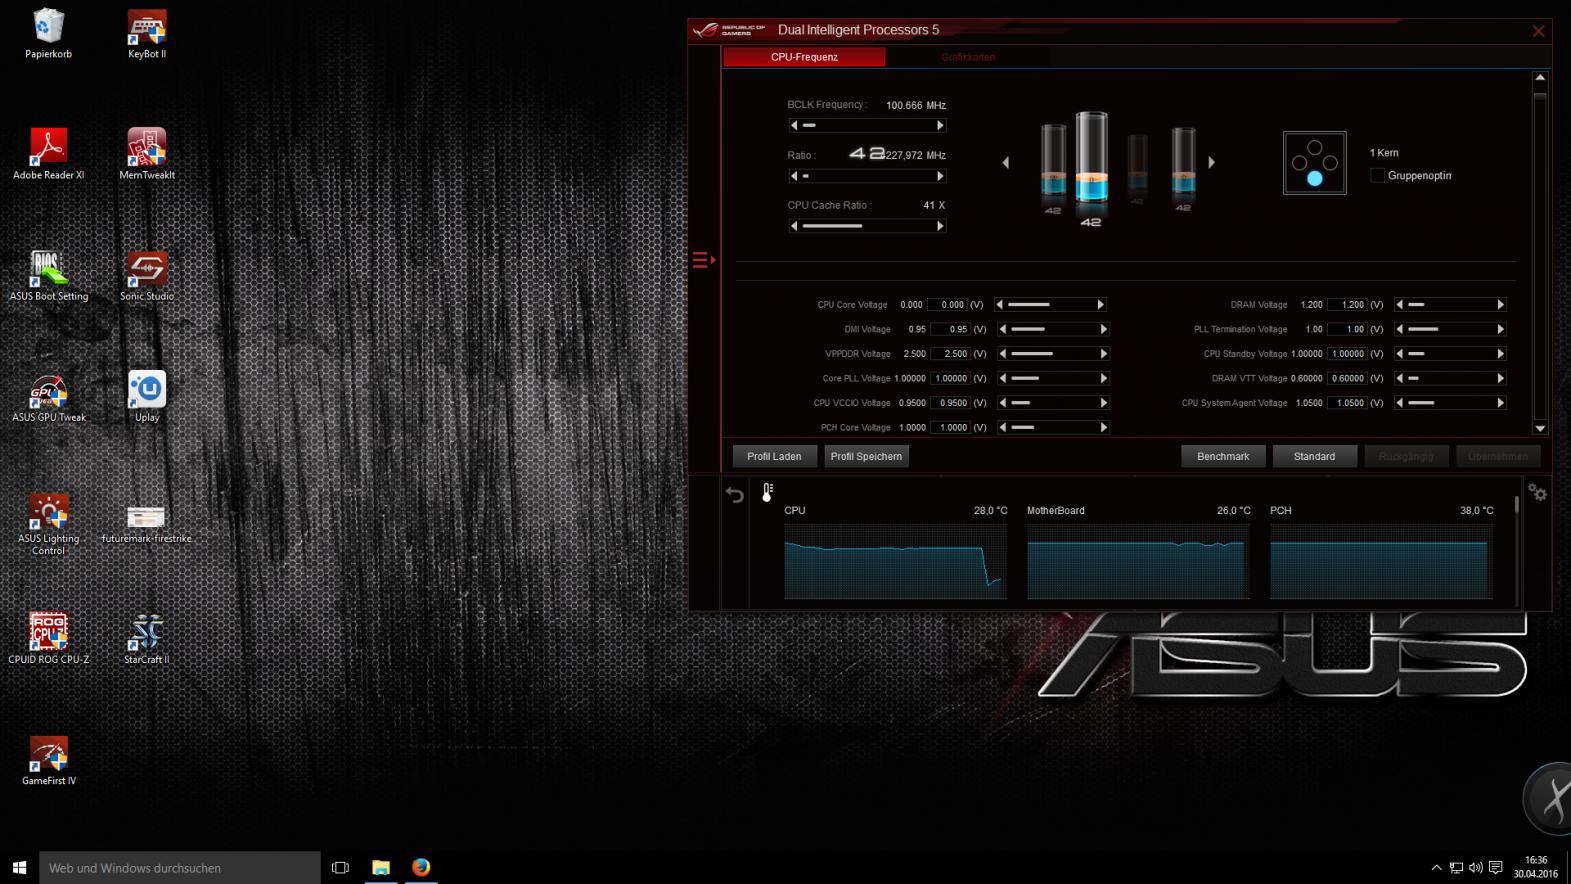The image size is (1571, 884).
Task: Open the network icon in system tray
Action: pos(1456,868)
